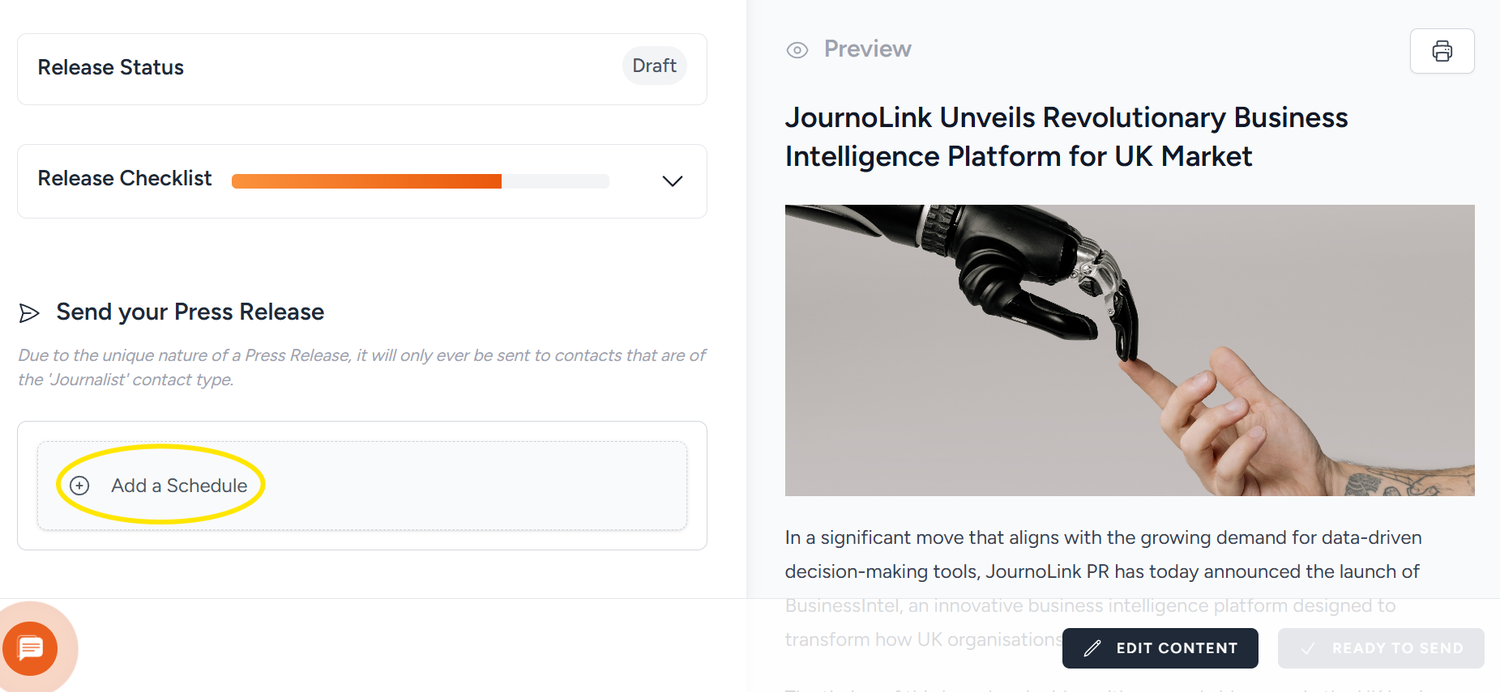Click the orange Release Checklist progress bar
The width and height of the screenshot is (1500, 692).
coord(366,181)
